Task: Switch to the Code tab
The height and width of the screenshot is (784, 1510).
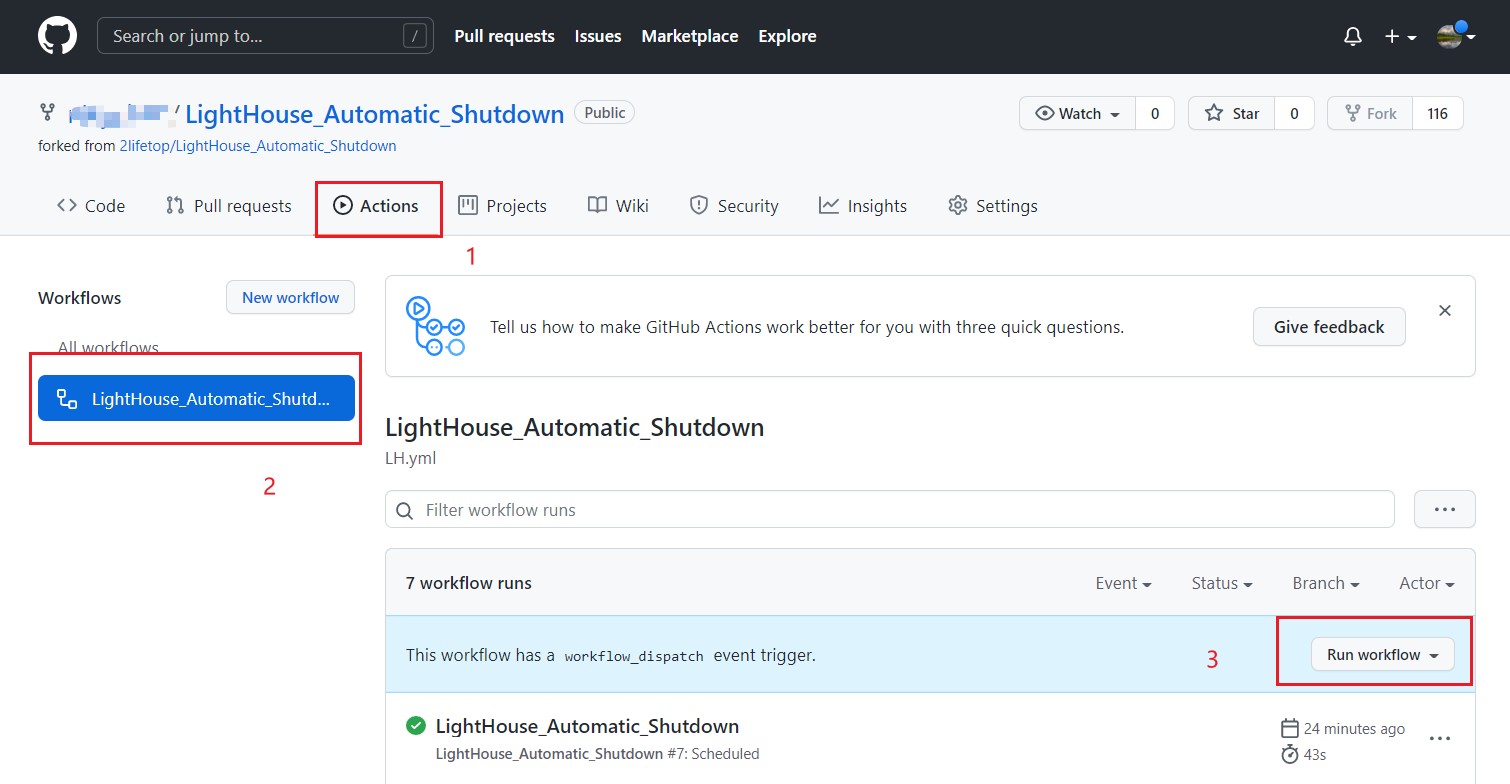Action: click(x=91, y=206)
